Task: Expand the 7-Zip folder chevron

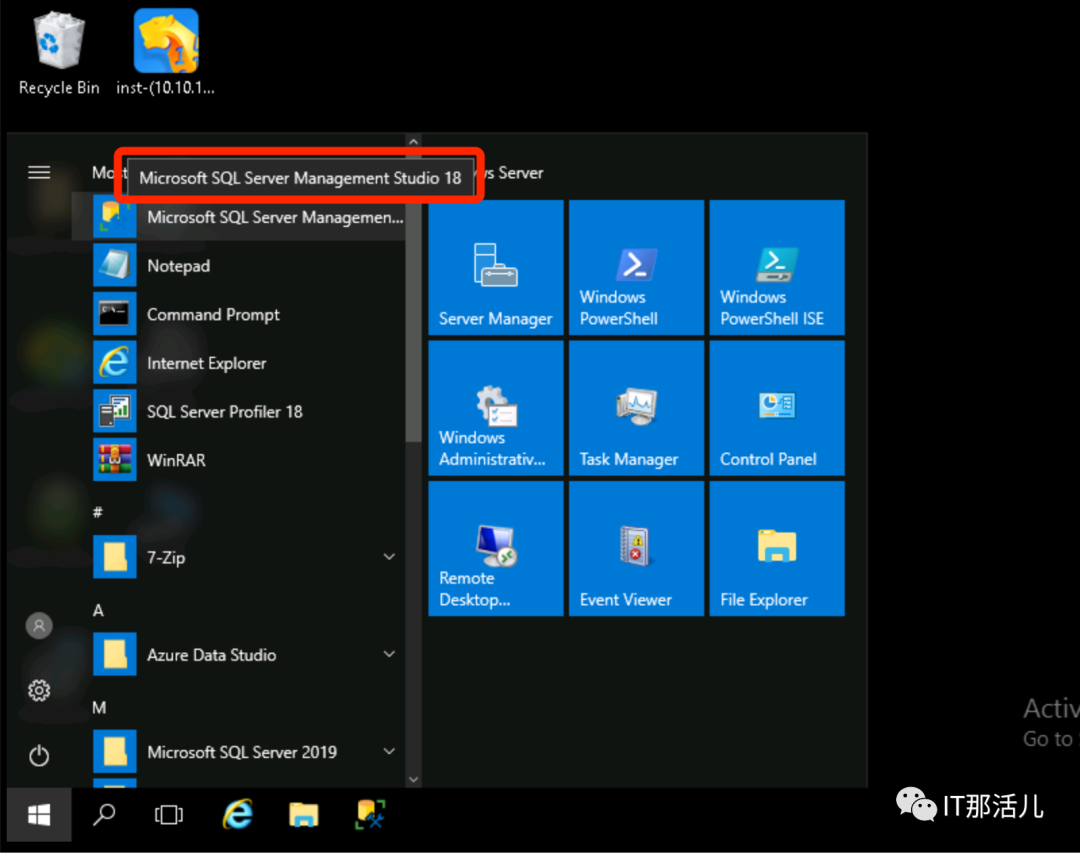Action: click(x=389, y=557)
